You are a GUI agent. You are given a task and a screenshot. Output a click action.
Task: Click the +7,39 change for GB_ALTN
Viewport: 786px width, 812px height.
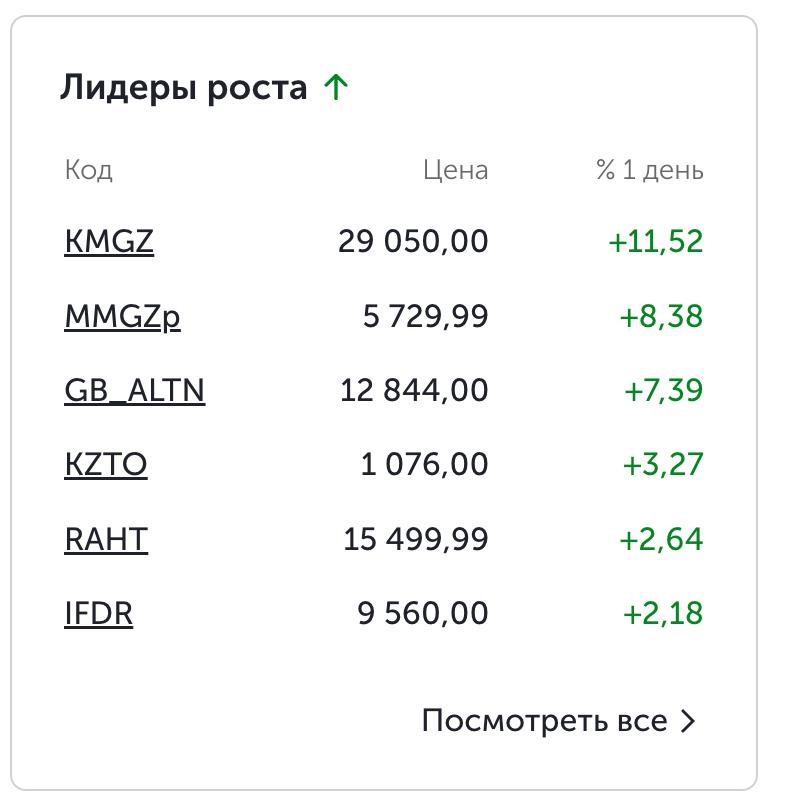click(663, 391)
